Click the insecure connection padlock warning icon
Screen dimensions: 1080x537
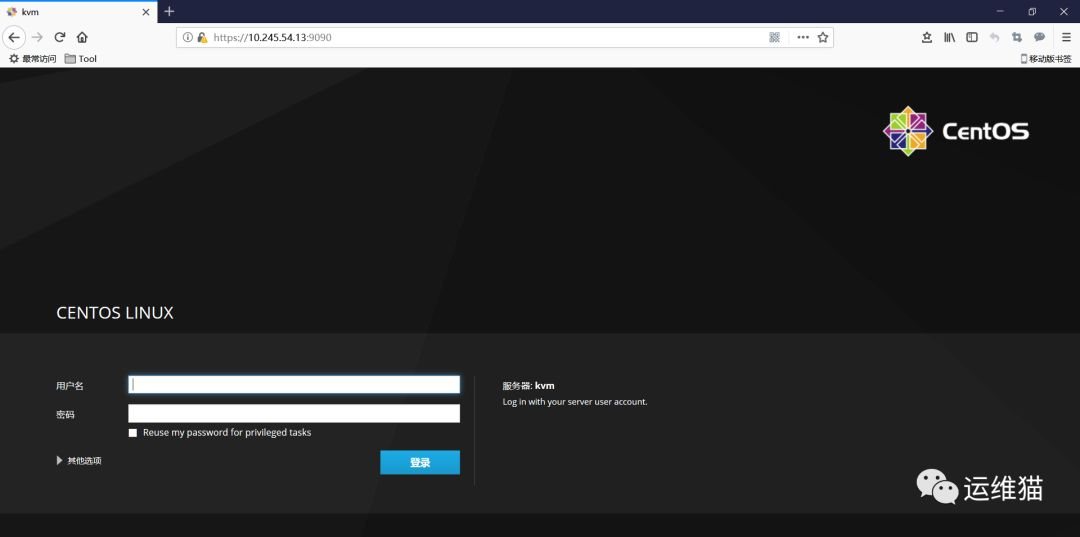pyautogui.click(x=202, y=37)
